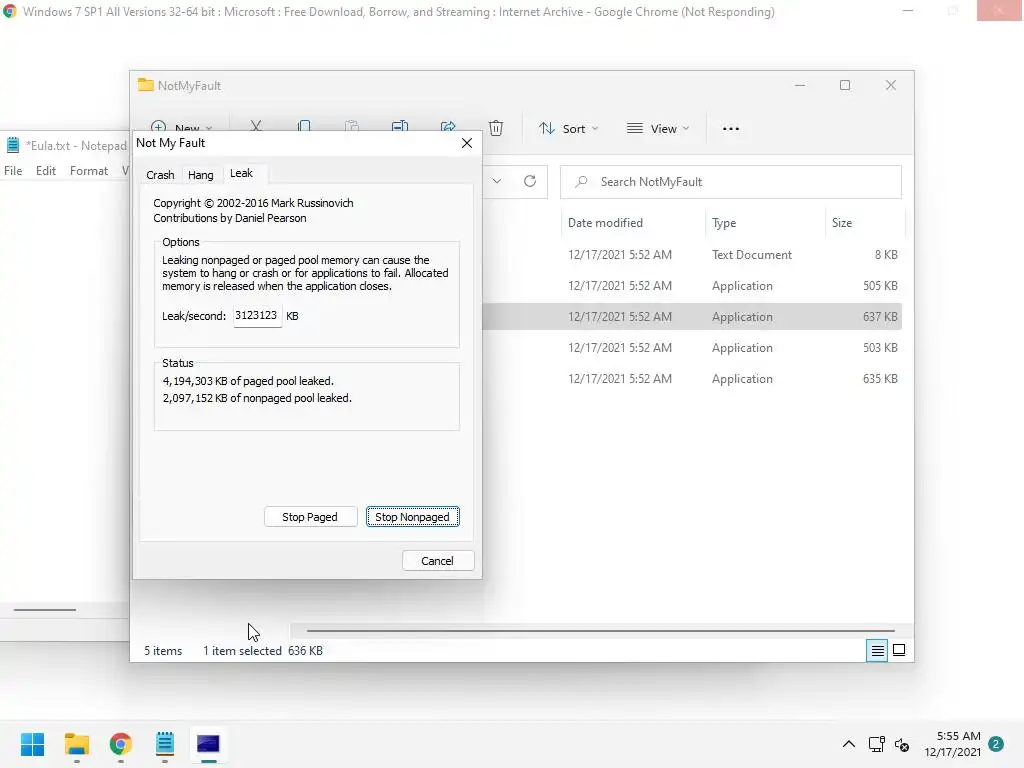This screenshot has width=1024, height=768.
Task: Select the Leak tab
Action: coord(241,173)
